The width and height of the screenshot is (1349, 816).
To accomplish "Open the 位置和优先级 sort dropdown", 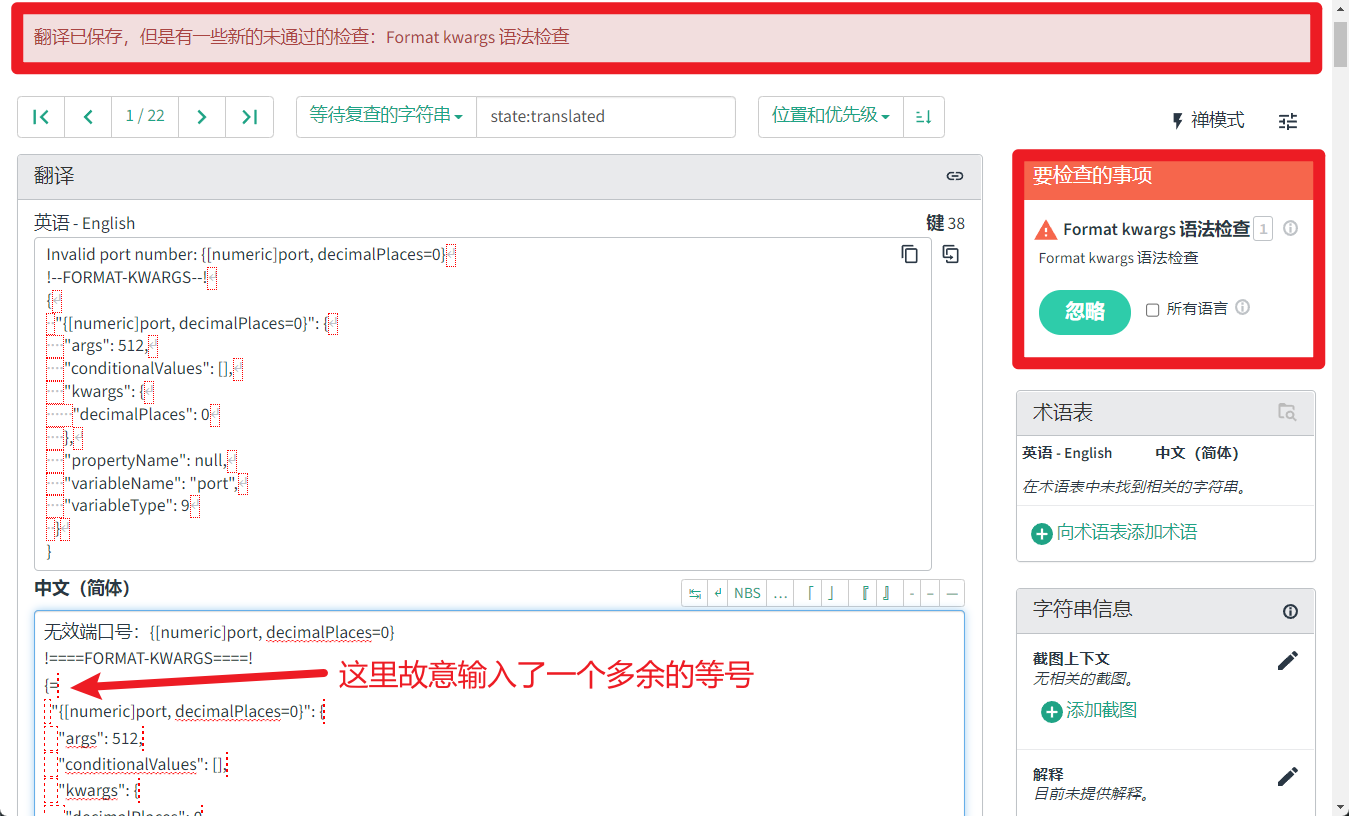I will (x=830, y=116).
